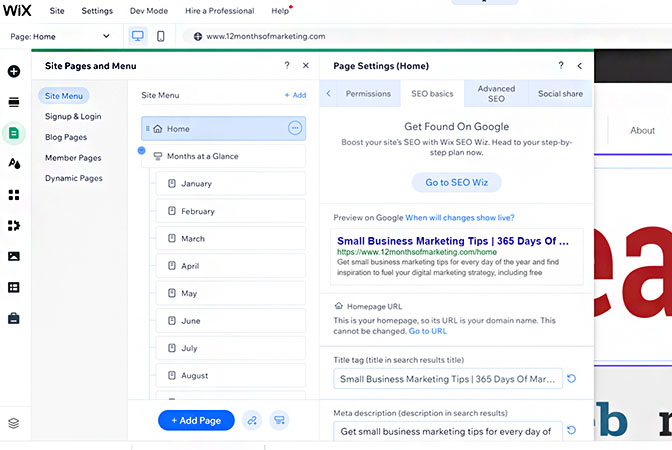Switch to mobile view icon
Screen dimensions: 672x450
coord(161,36)
